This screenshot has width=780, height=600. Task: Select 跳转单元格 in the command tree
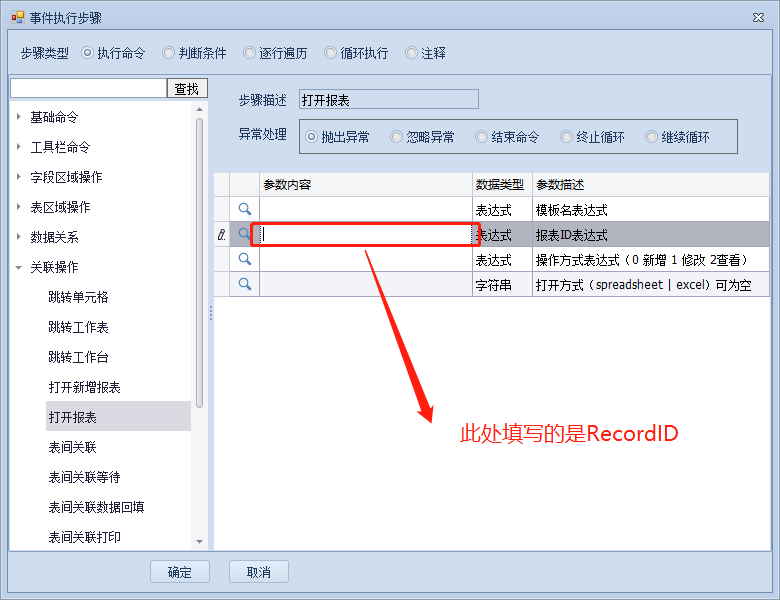[78, 297]
